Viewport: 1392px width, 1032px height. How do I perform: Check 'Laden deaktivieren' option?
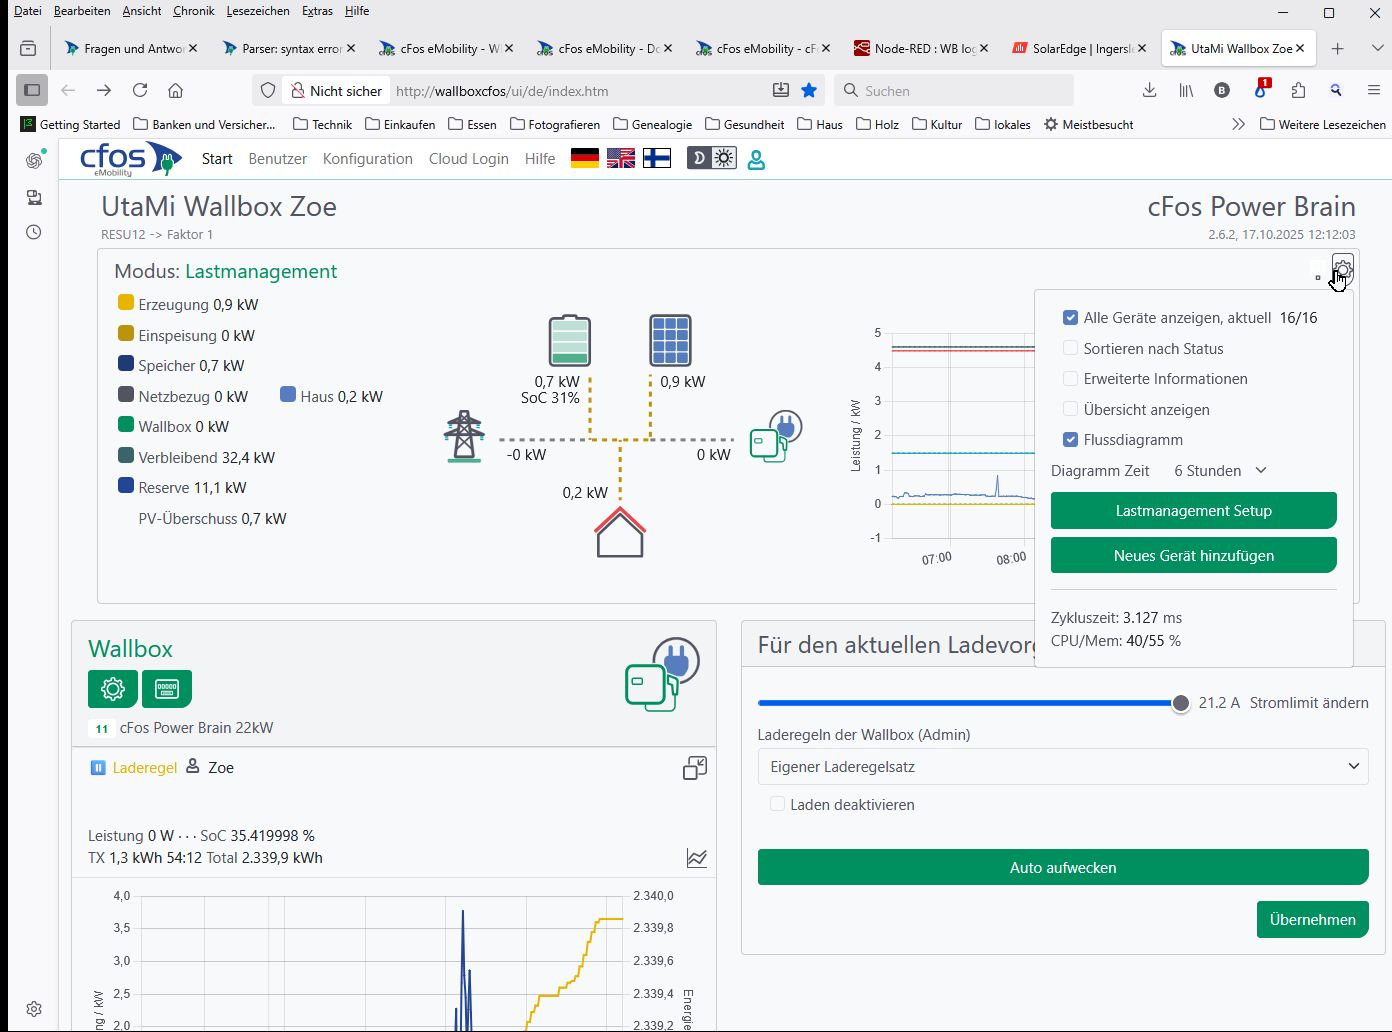point(777,805)
